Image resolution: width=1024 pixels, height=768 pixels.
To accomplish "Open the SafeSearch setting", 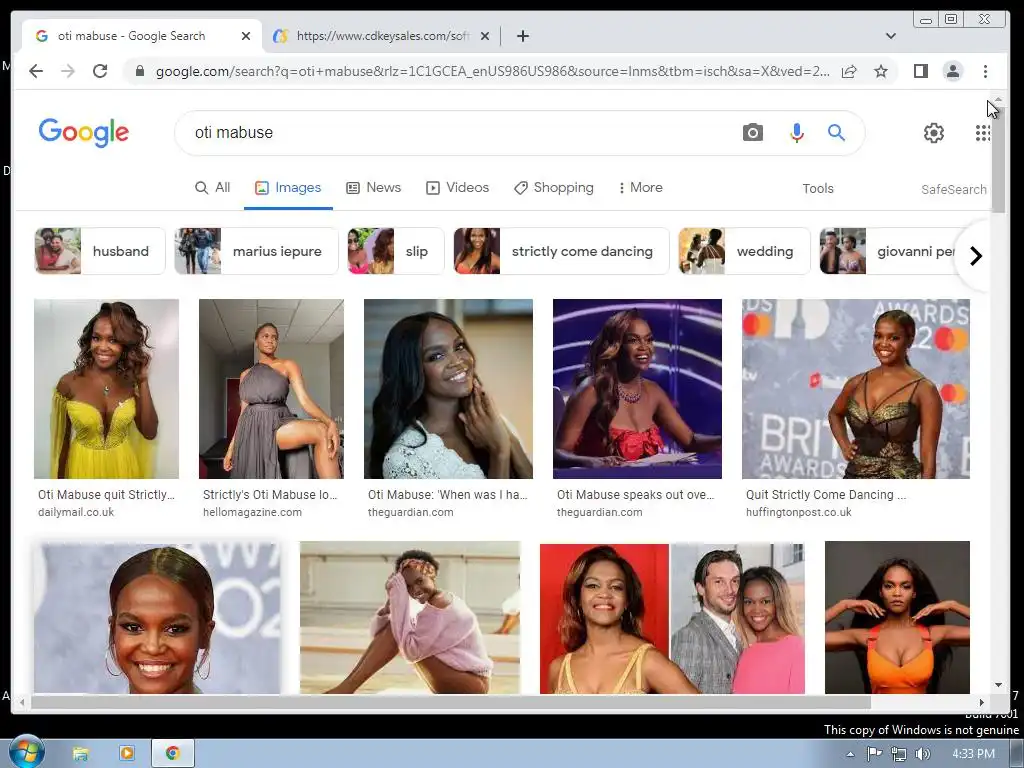I will click(953, 189).
